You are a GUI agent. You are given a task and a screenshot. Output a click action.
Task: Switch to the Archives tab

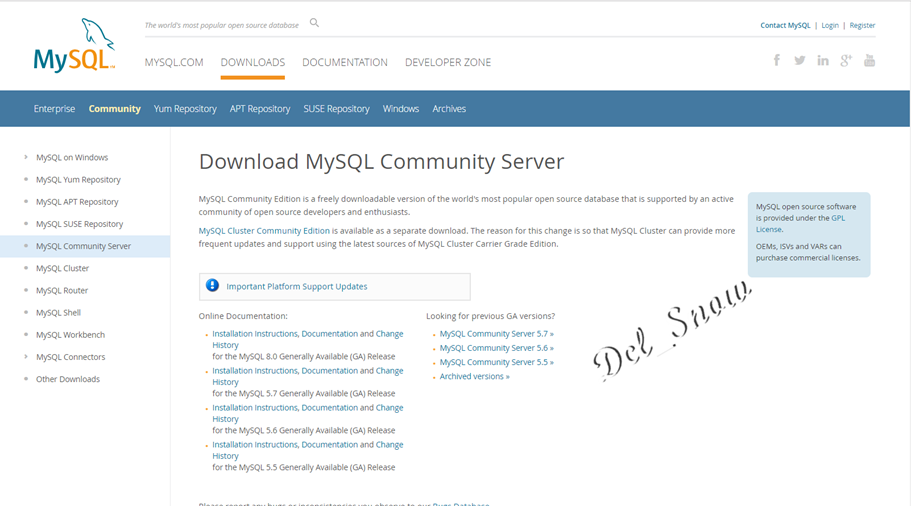tap(449, 109)
